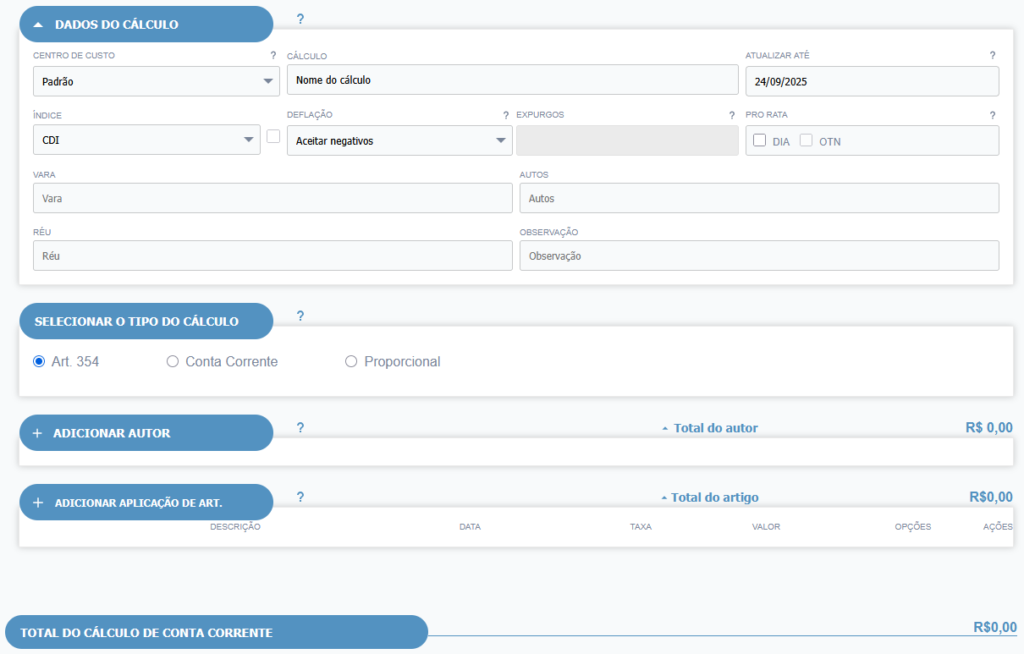Image resolution: width=1024 pixels, height=654 pixels.
Task: Select the Conta Corrente radio option
Action: [172, 362]
